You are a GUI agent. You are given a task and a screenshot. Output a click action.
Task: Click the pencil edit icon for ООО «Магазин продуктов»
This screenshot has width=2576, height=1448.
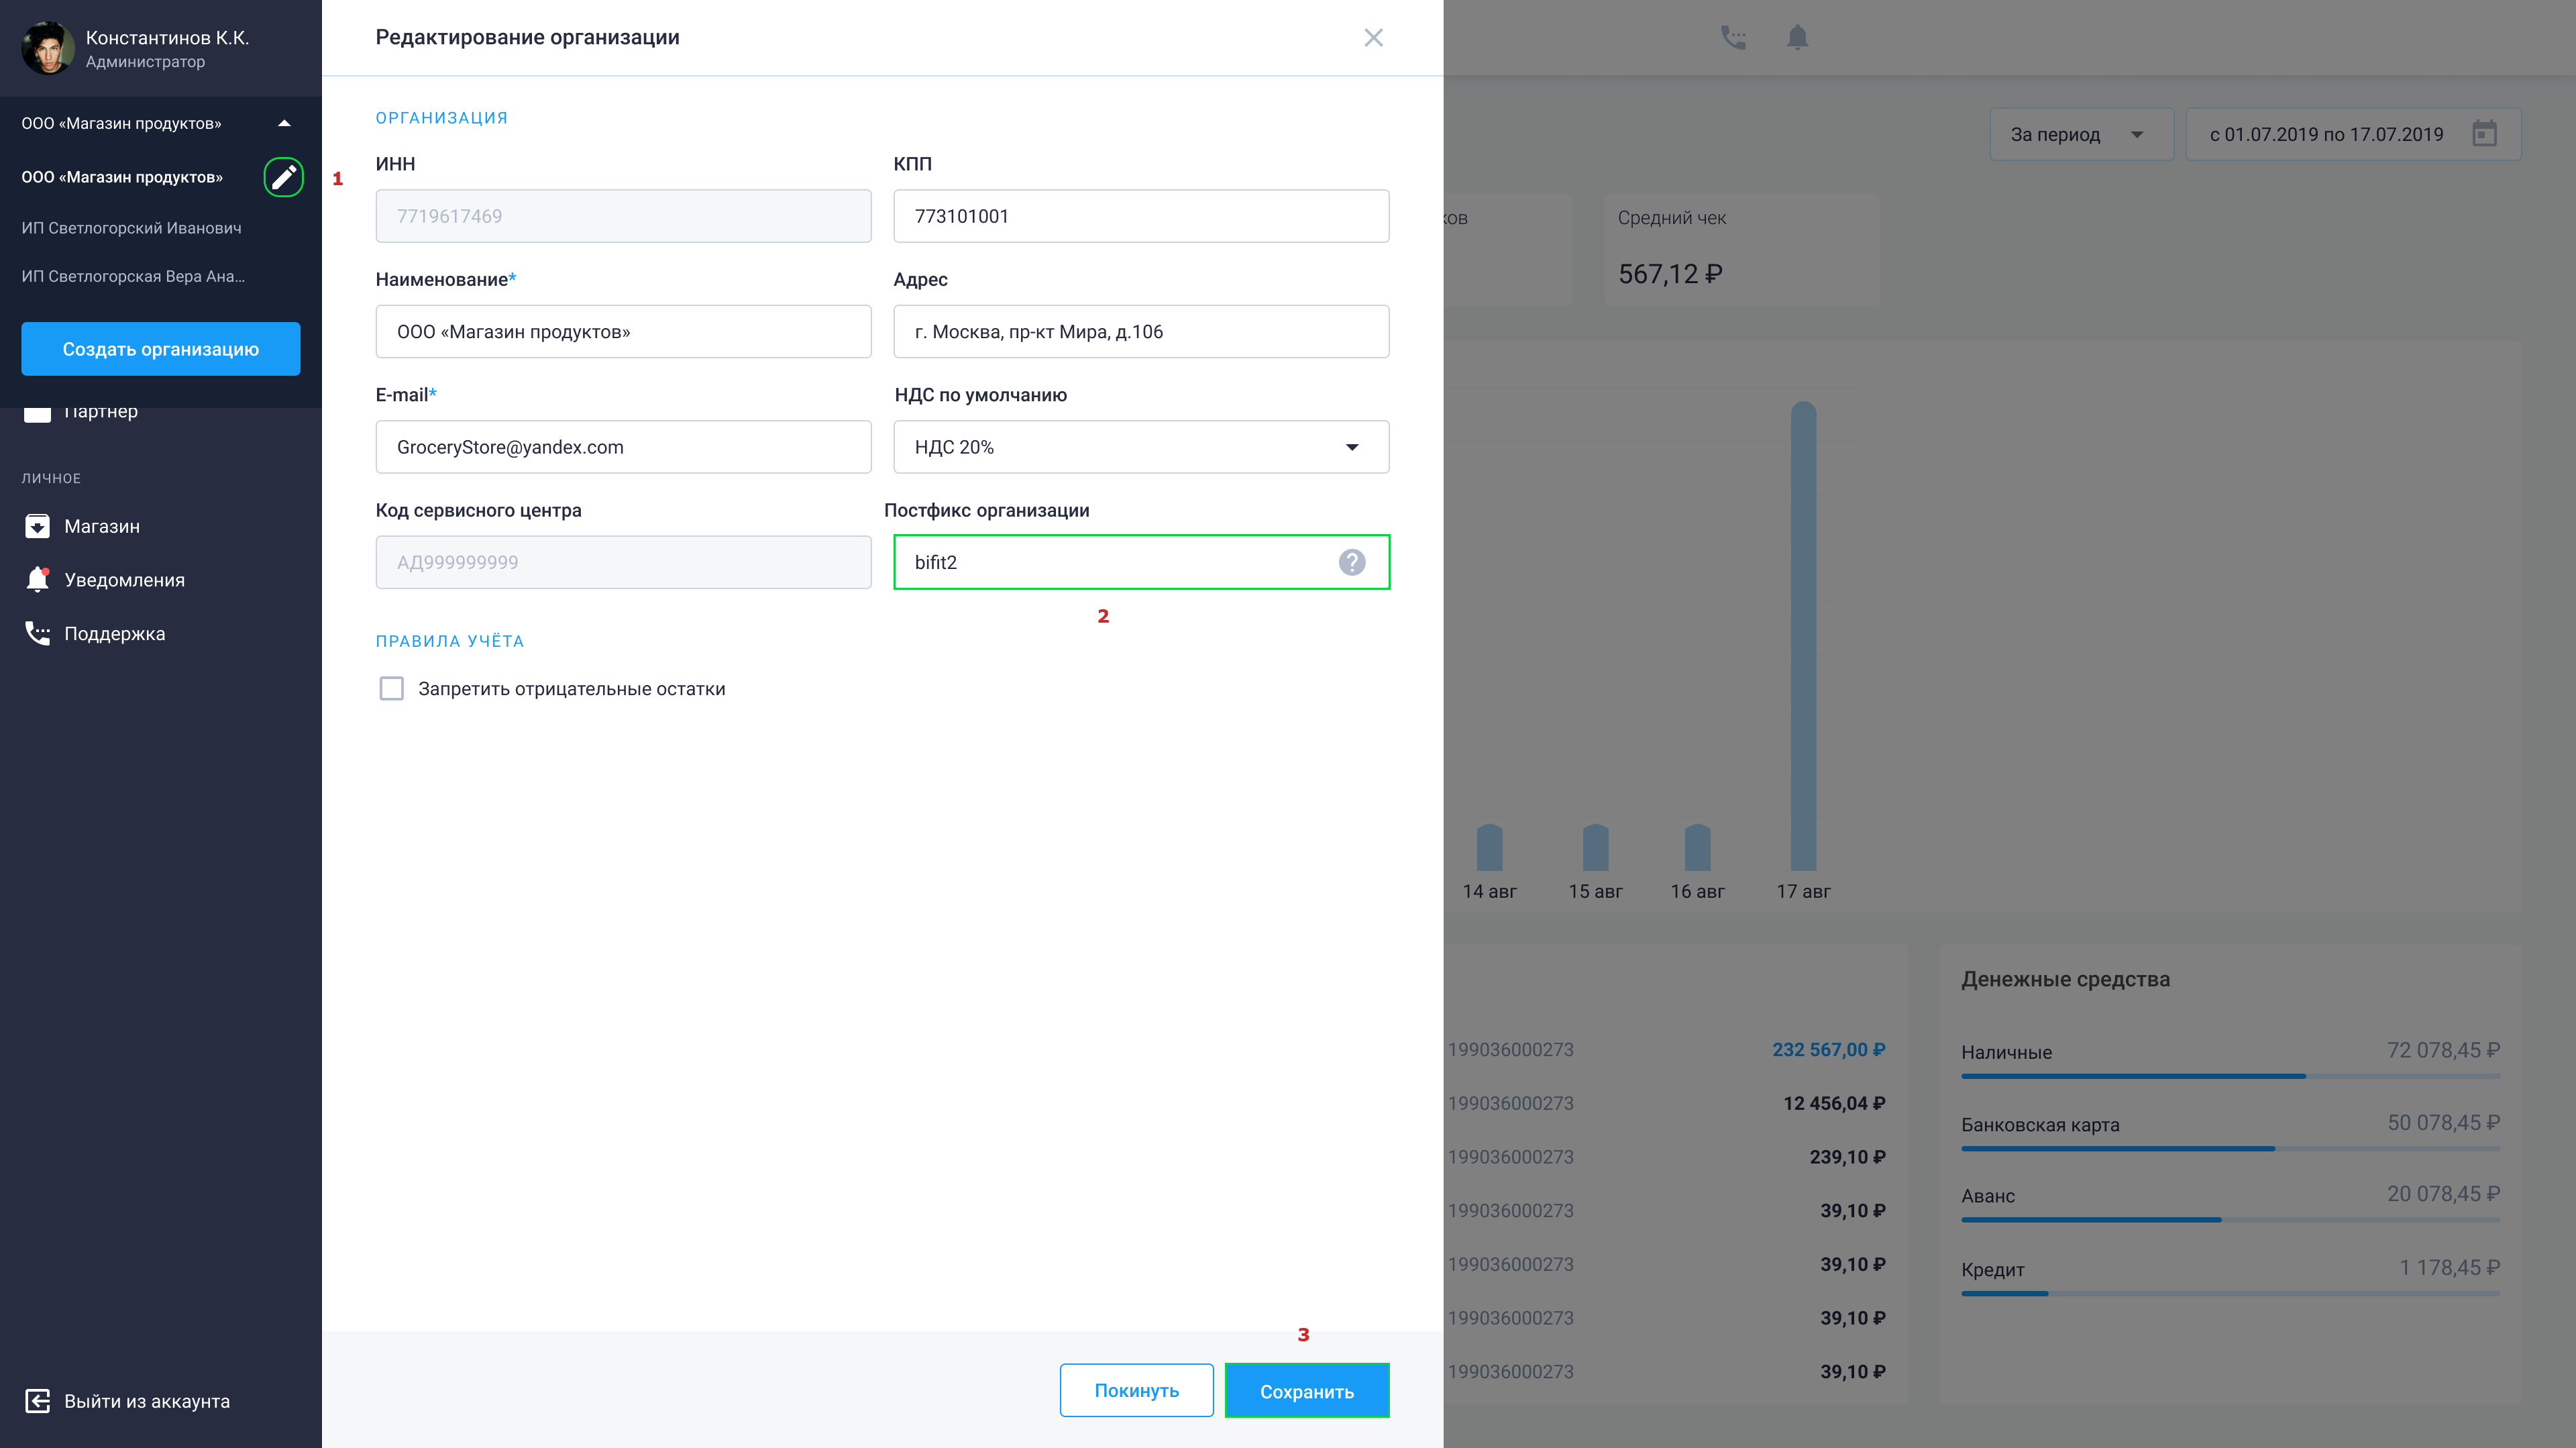[x=283, y=177]
